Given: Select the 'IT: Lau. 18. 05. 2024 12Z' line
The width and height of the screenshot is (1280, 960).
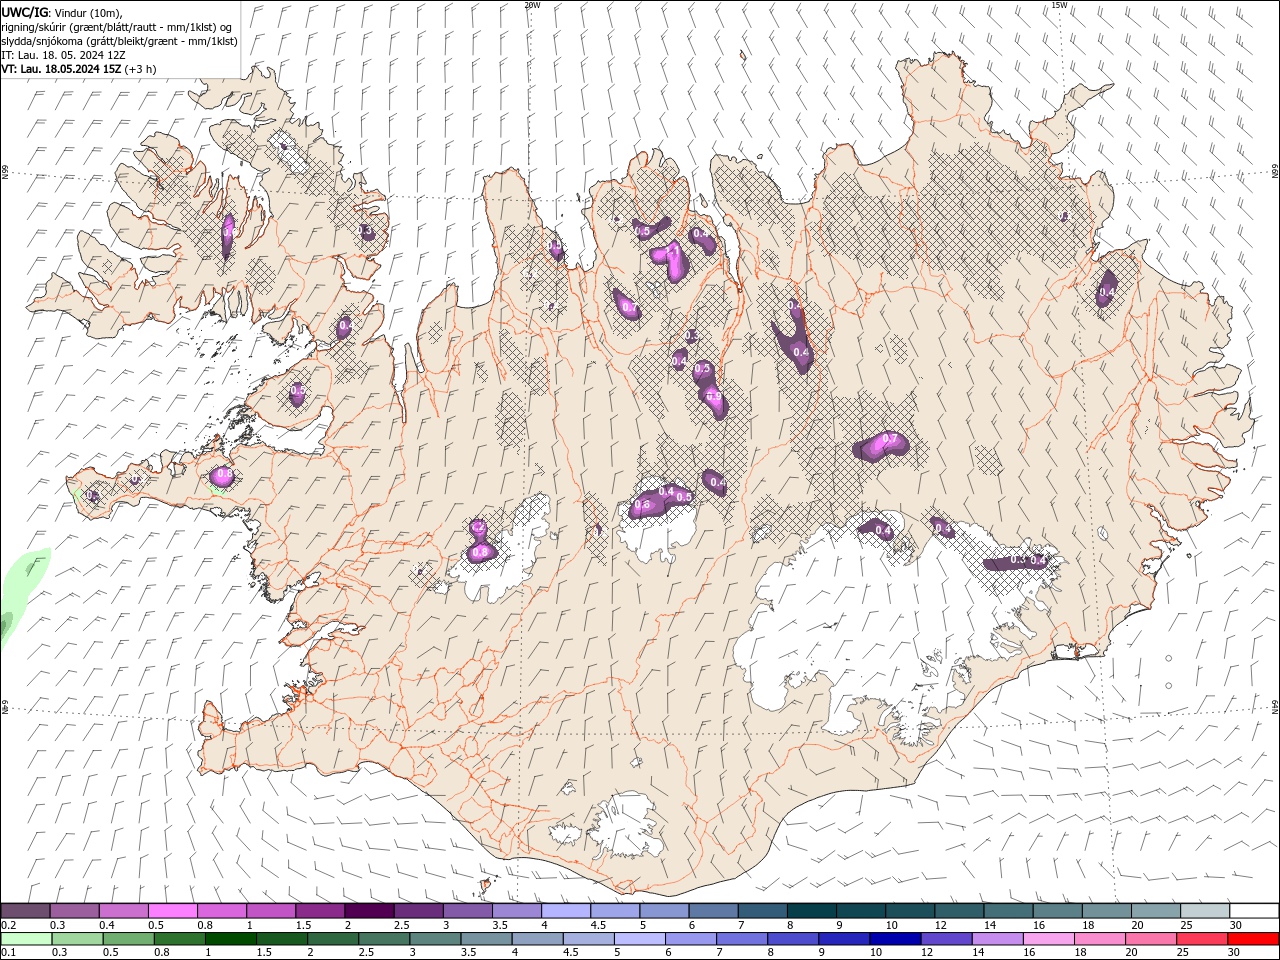Looking at the screenshot, I should click(63, 55).
